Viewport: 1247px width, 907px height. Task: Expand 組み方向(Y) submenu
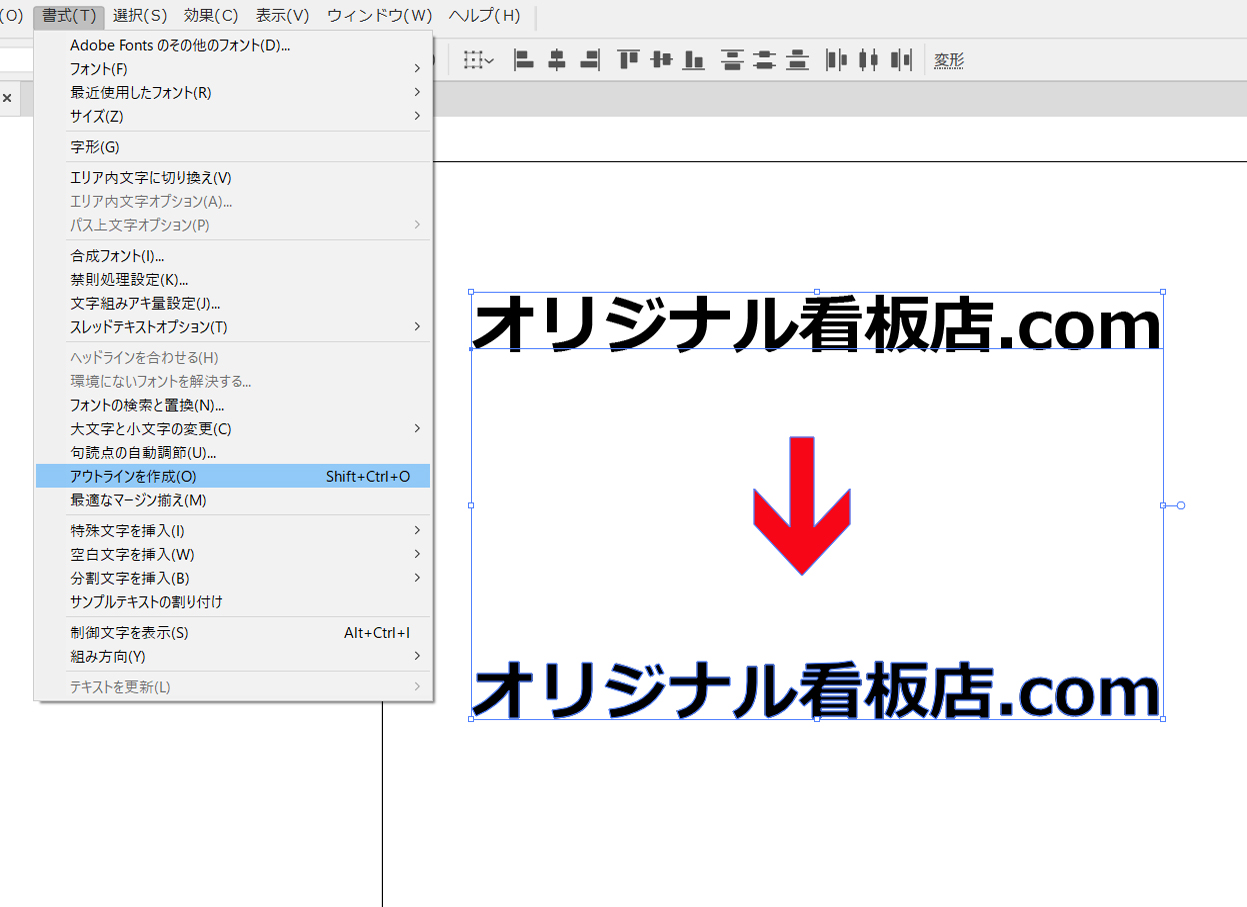(232, 657)
